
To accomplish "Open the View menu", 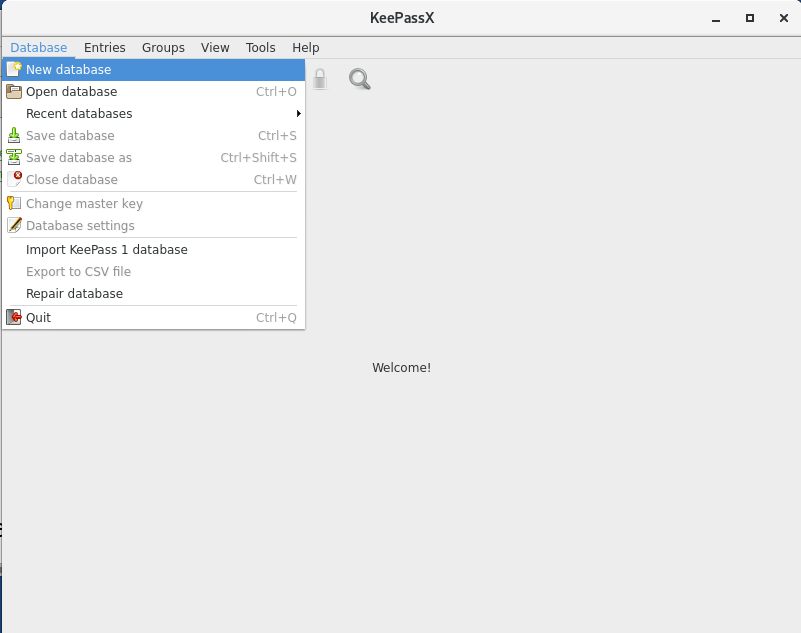I will pos(215,48).
